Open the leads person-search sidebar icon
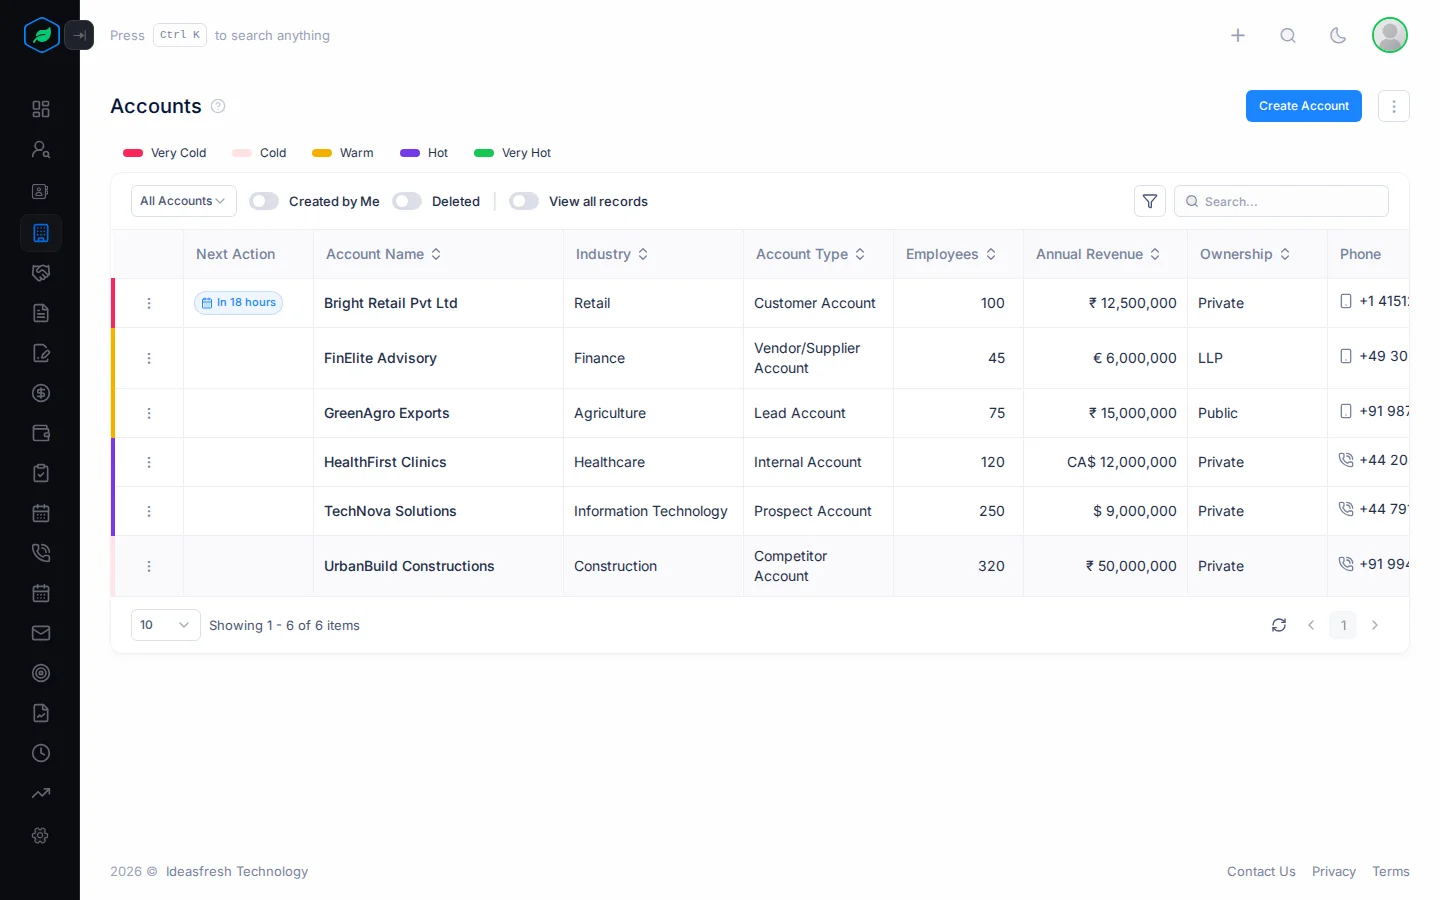 click(41, 149)
